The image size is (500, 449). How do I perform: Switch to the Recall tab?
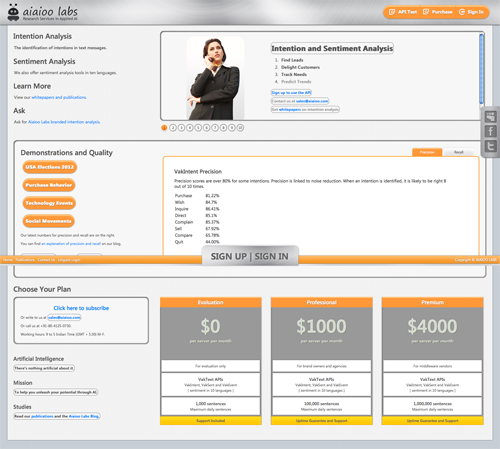coord(459,152)
